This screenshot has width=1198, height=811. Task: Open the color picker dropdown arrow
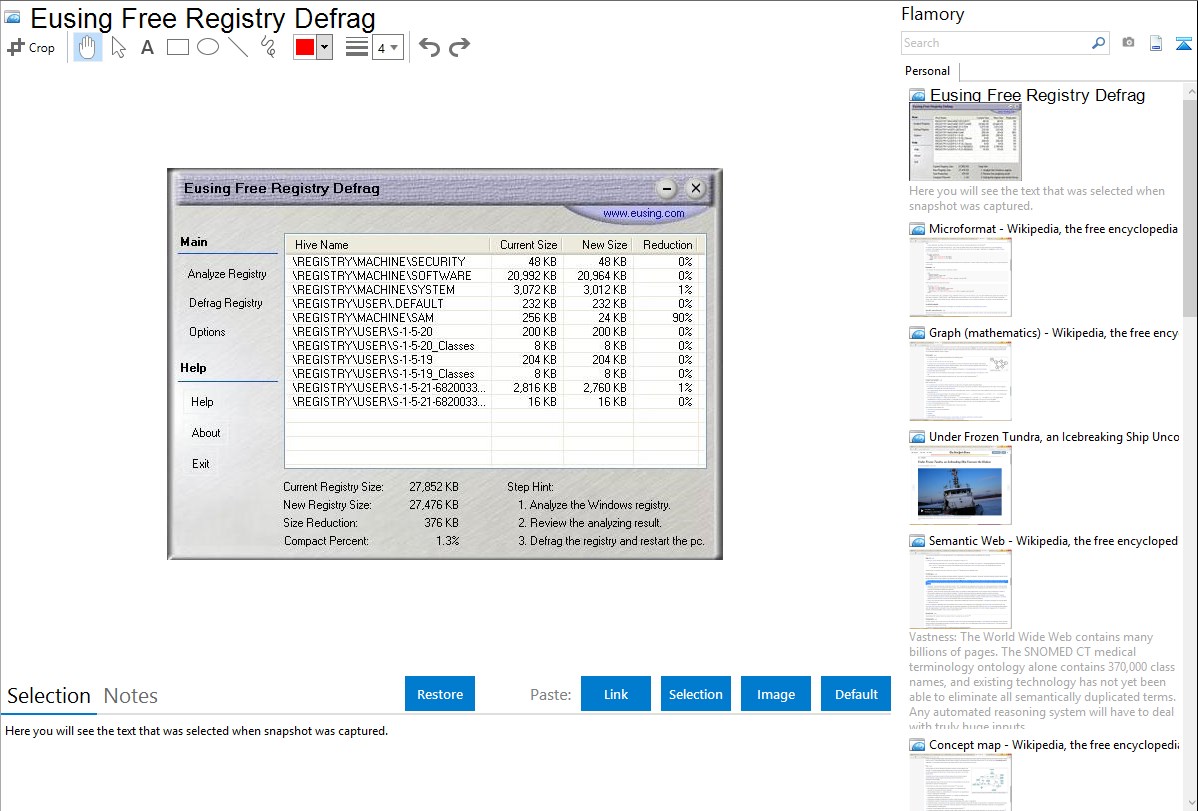click(x=324, y=47)
